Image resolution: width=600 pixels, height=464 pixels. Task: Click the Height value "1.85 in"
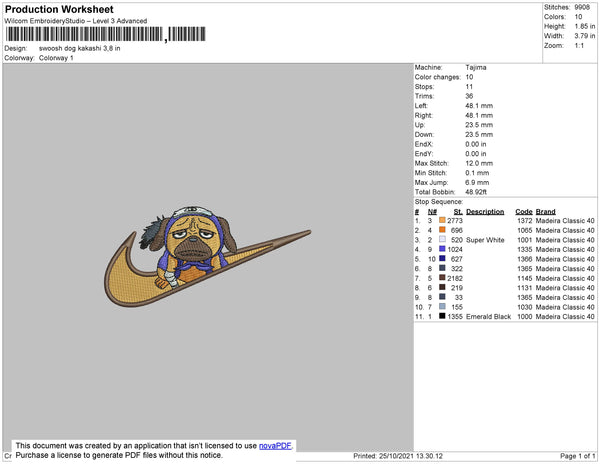click(584, 26)
